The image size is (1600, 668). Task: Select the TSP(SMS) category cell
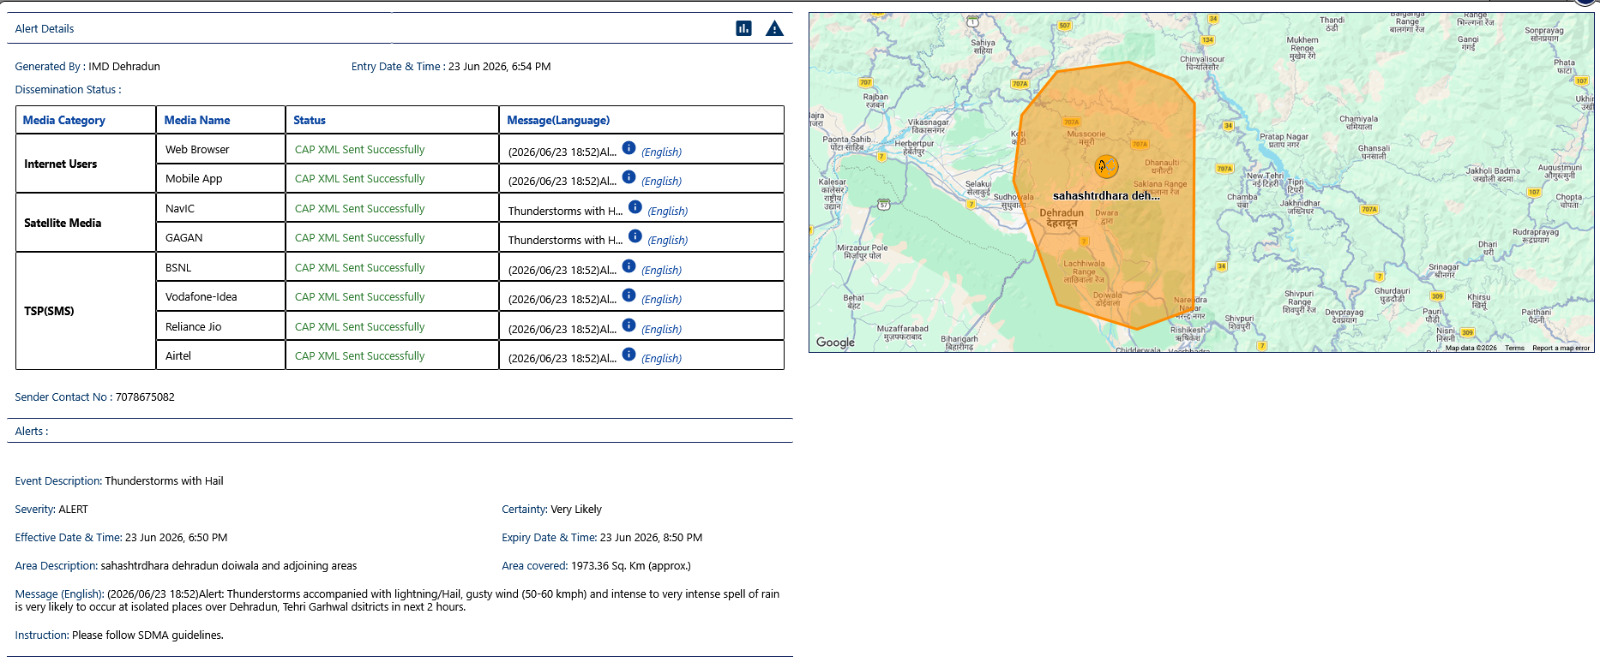[x=86, y=311]
